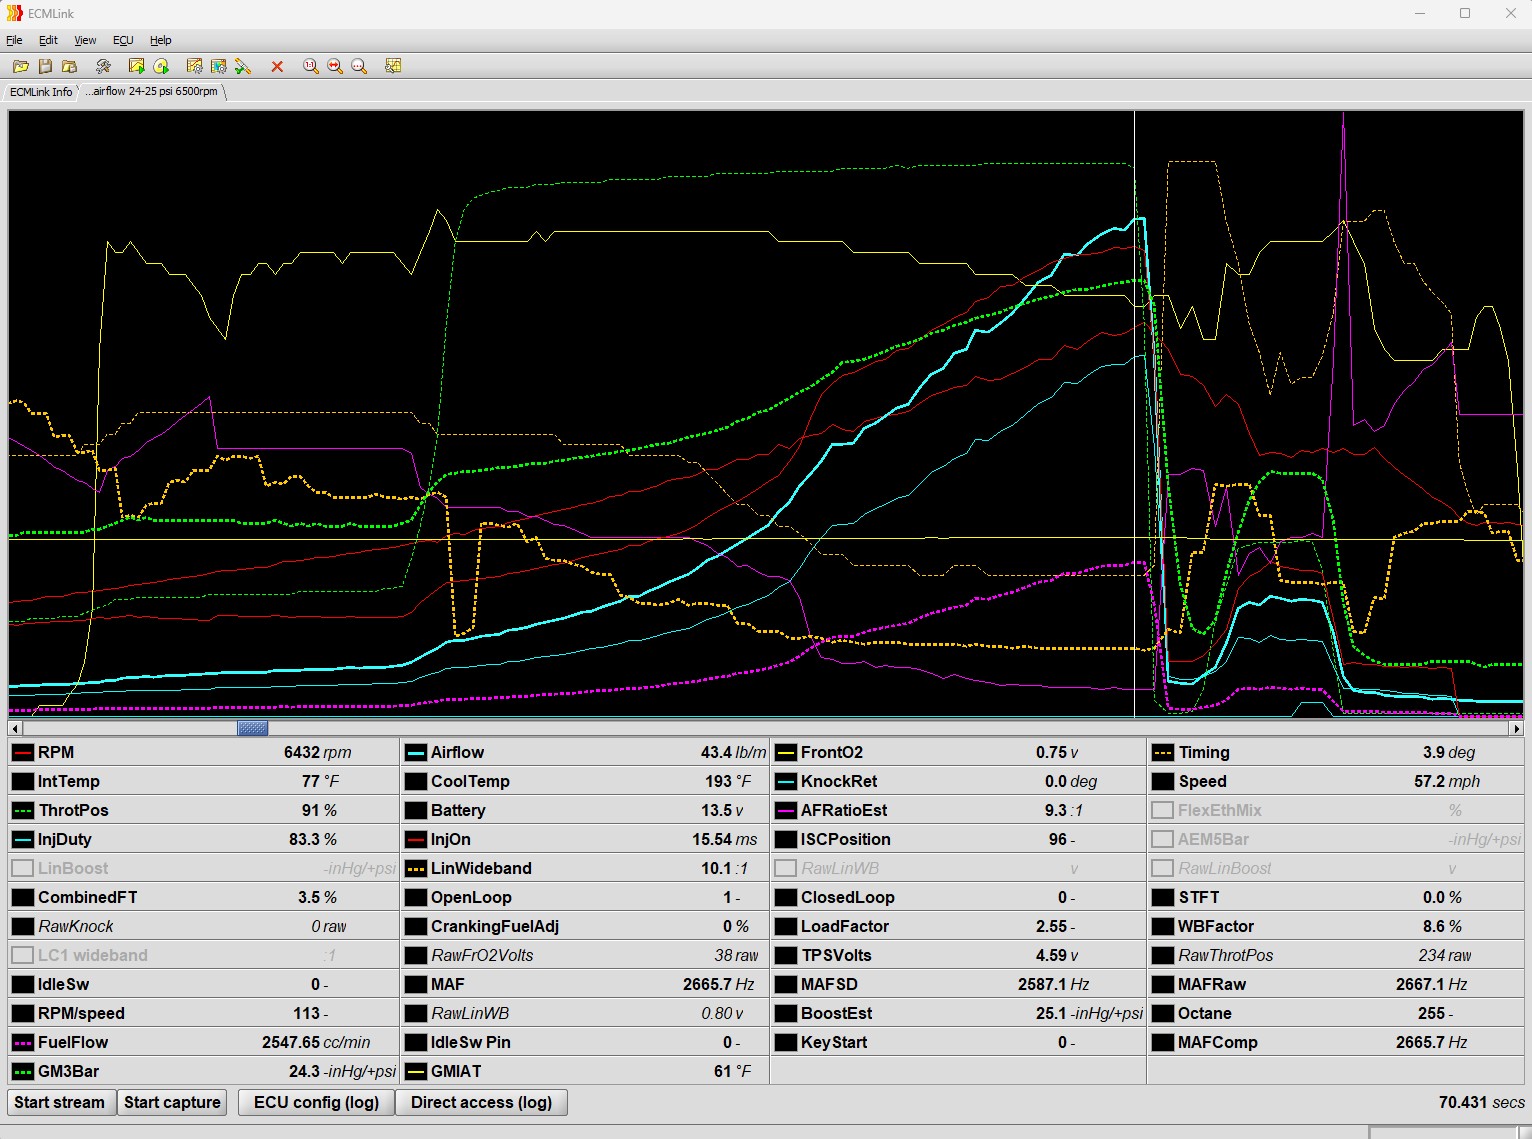Open the graph settings gear icon
The height and width of the screenshot is (1139, 1532).
(x=194, y=66)
